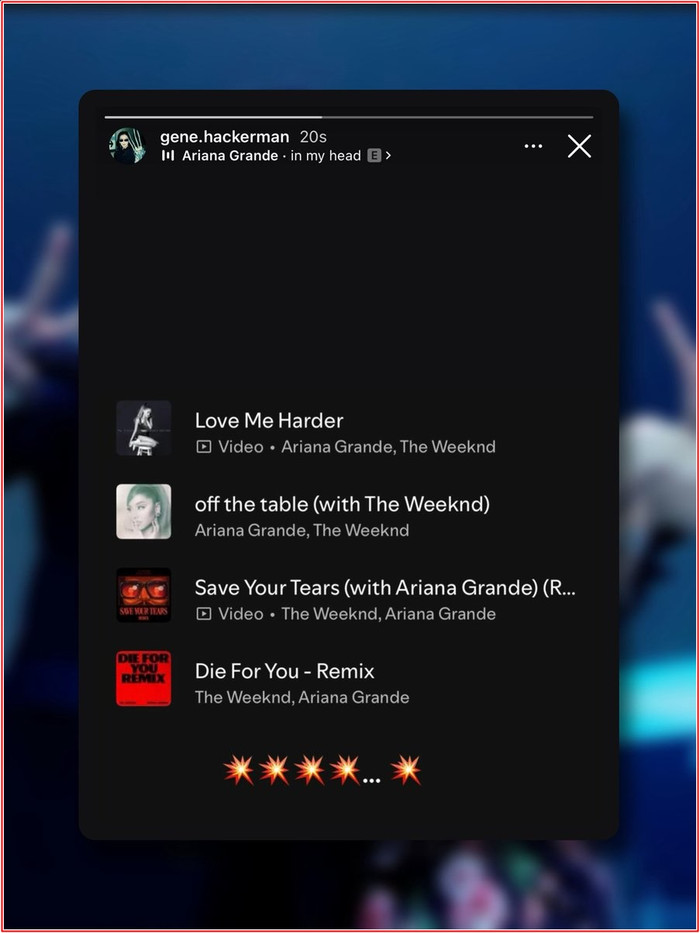Select Die For You - Remix title
The width and height of the screenshot is (700, 933).
tap(285, 671)
